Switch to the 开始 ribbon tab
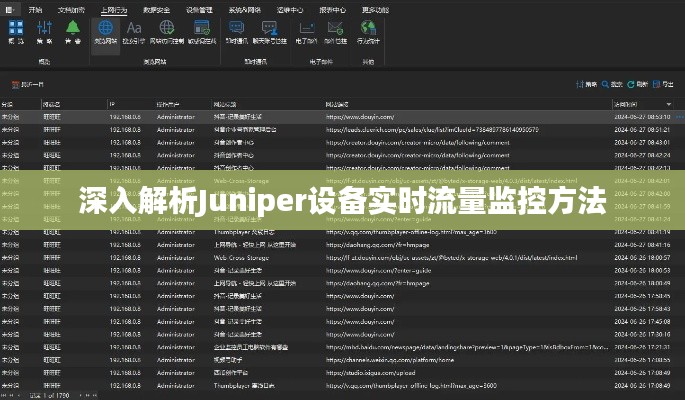This screenshot has height=400, width=685. click(x=35, y=10)
